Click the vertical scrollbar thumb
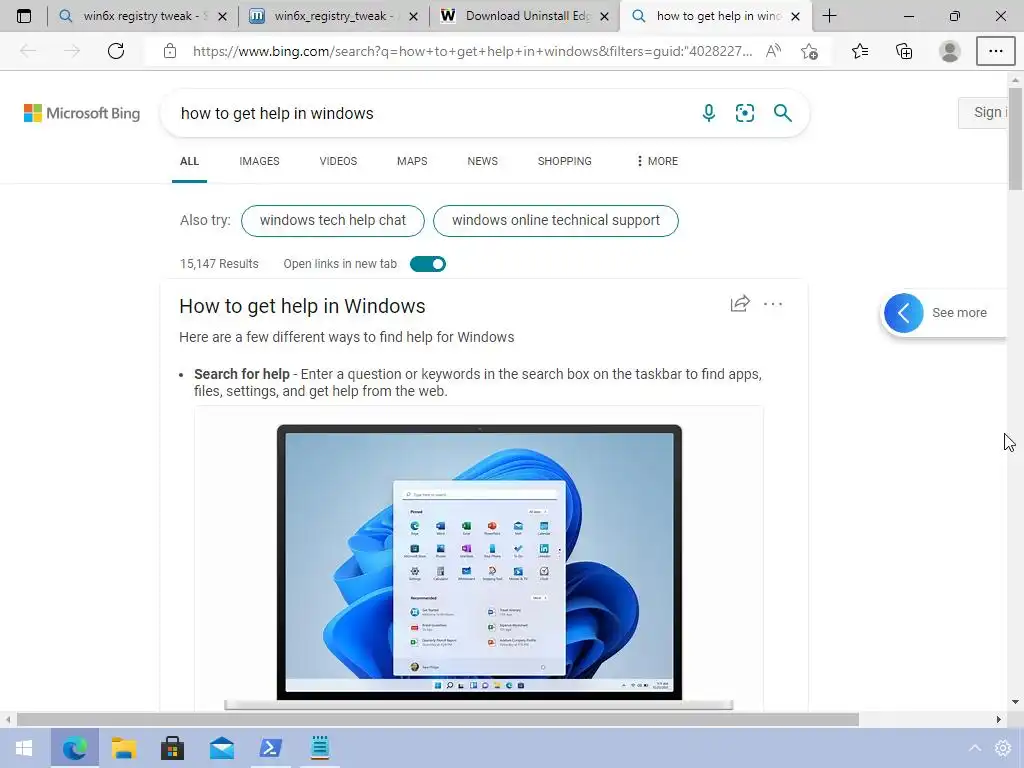Screen dimensions: 1024x768 tap(1016, 137)
